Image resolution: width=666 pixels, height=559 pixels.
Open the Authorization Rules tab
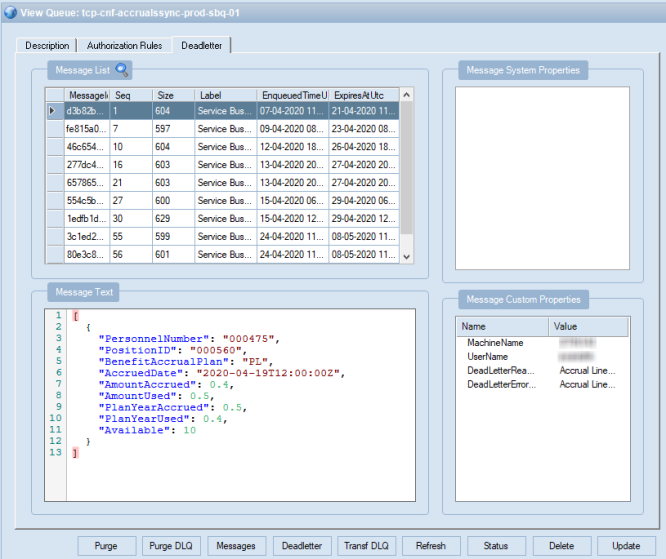(125, 46)
